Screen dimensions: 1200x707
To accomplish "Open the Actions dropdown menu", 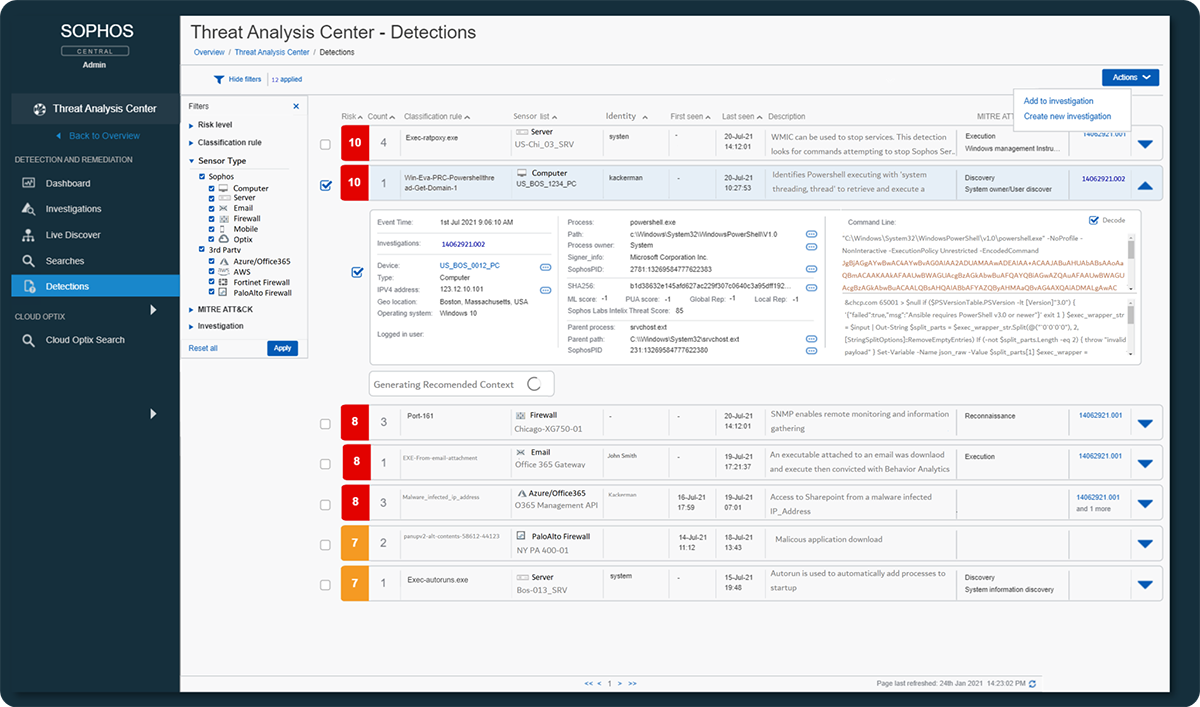I will pos(1130,77).
